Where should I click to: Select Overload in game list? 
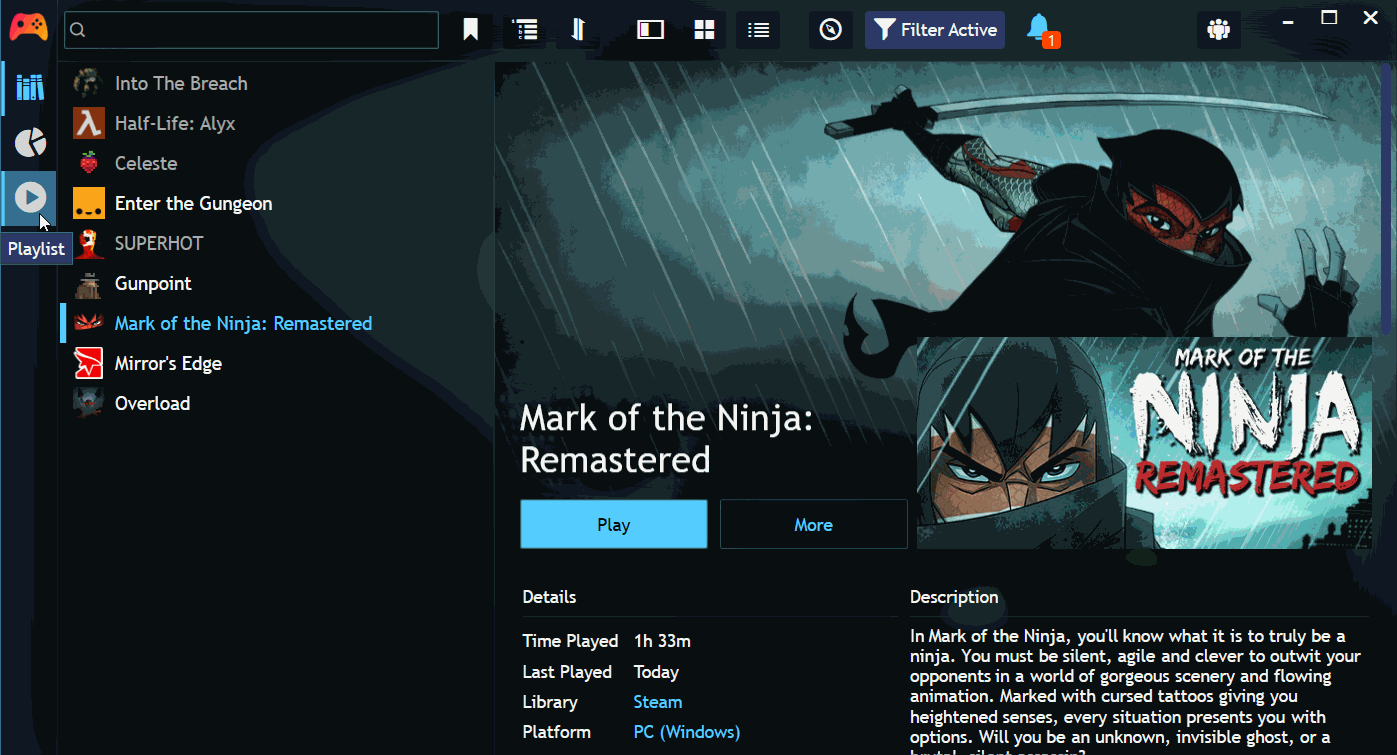point(278,404)
